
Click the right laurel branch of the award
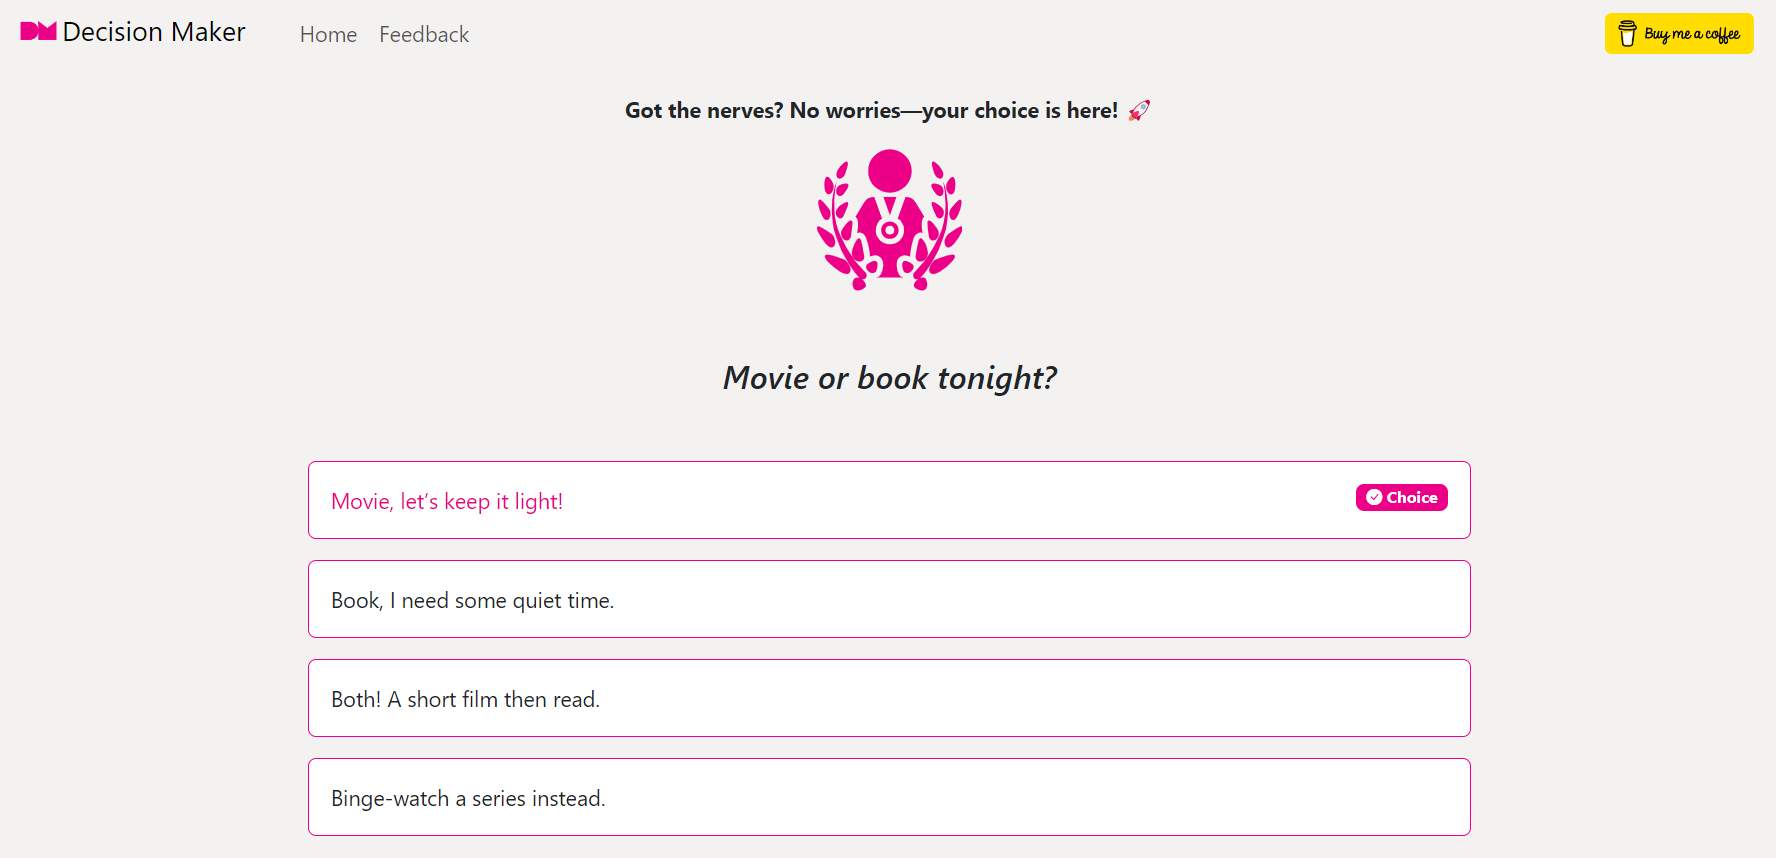pyautogui.click(x=942, y=225)
